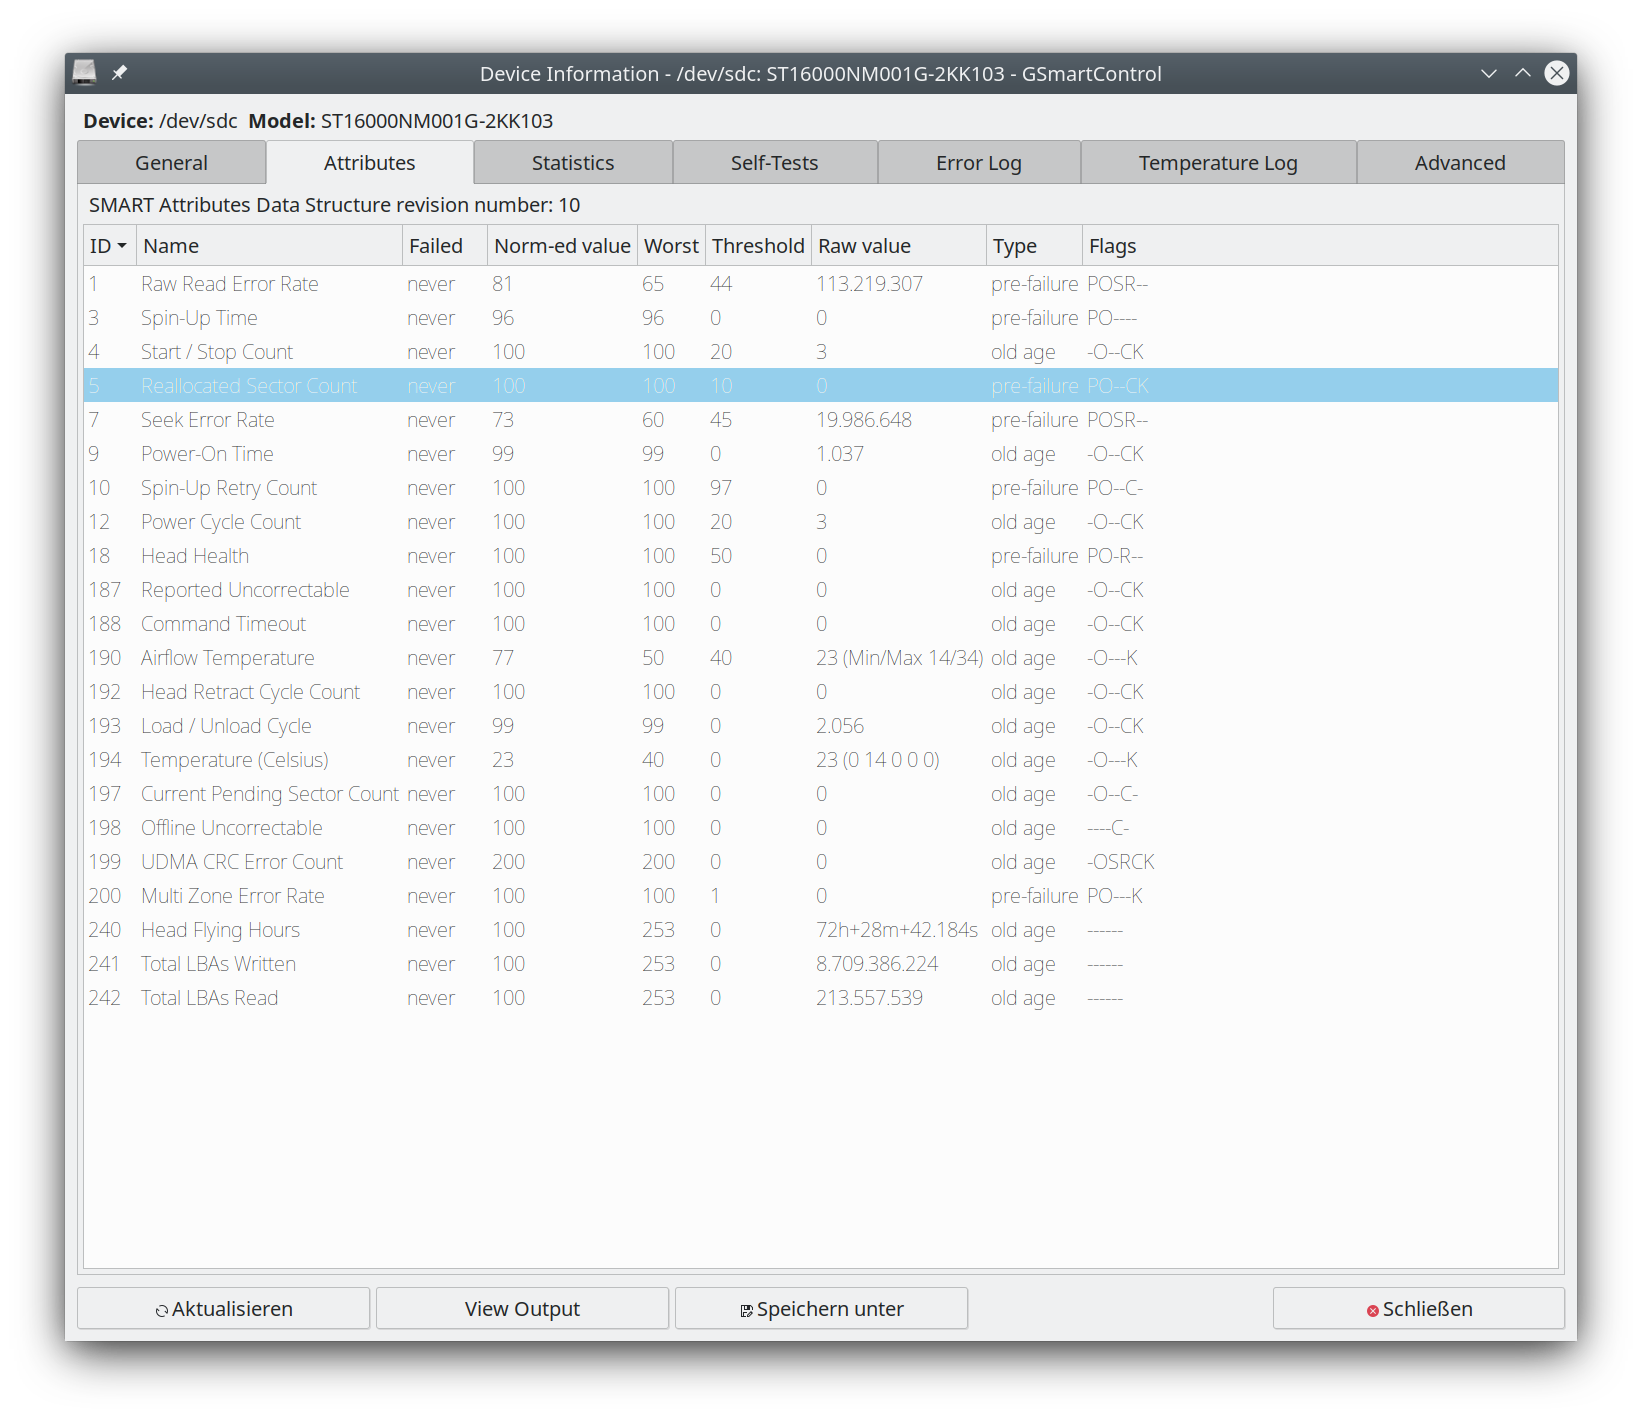Select the Power Cycle Count row

click(x=820, y=522)
